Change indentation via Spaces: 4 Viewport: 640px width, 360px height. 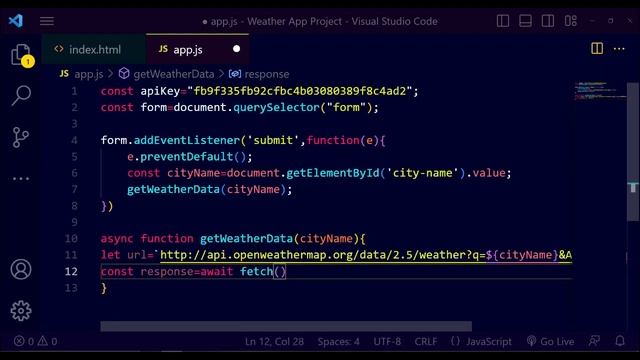(x=339, y=342)
